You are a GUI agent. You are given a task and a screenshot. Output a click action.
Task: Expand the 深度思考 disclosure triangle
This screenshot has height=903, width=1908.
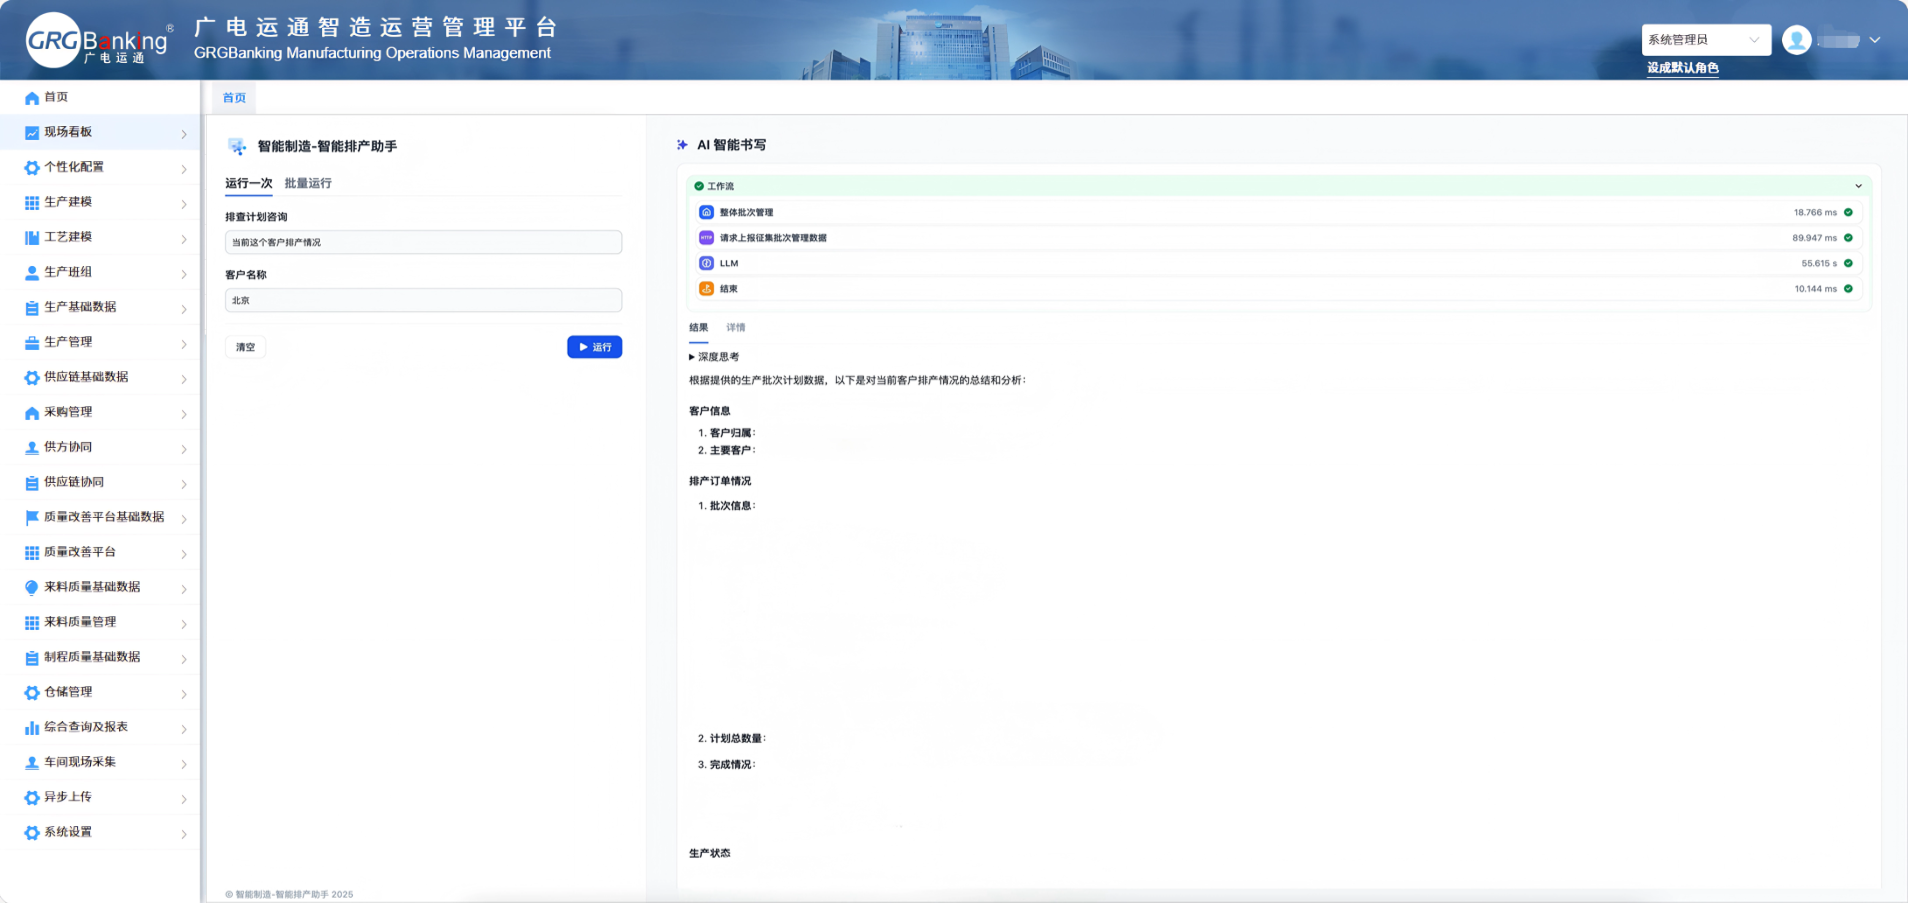pyautogui.click(x=692, y=357)
